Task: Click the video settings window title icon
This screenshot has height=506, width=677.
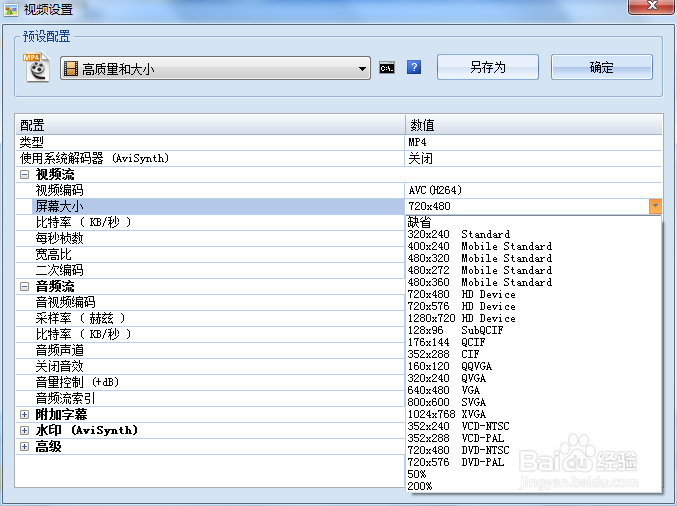Action: pyautogui.click(x=11, y=9)
